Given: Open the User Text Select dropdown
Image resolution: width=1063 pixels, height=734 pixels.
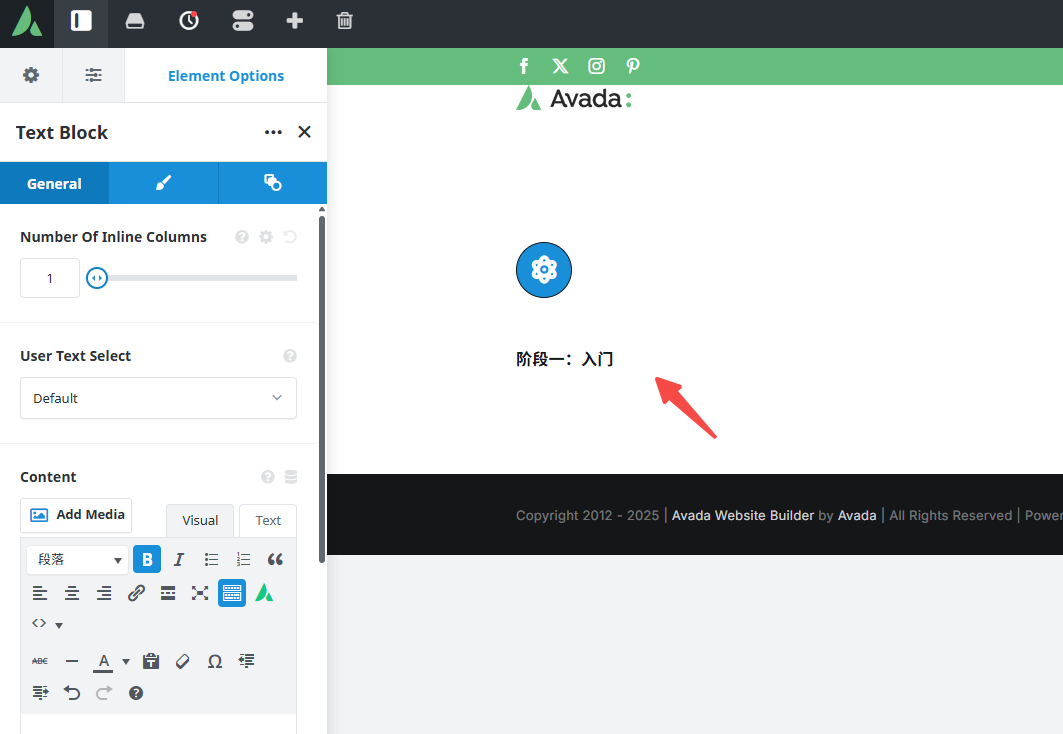Looking at the screenshot, I should pos(158,398).
